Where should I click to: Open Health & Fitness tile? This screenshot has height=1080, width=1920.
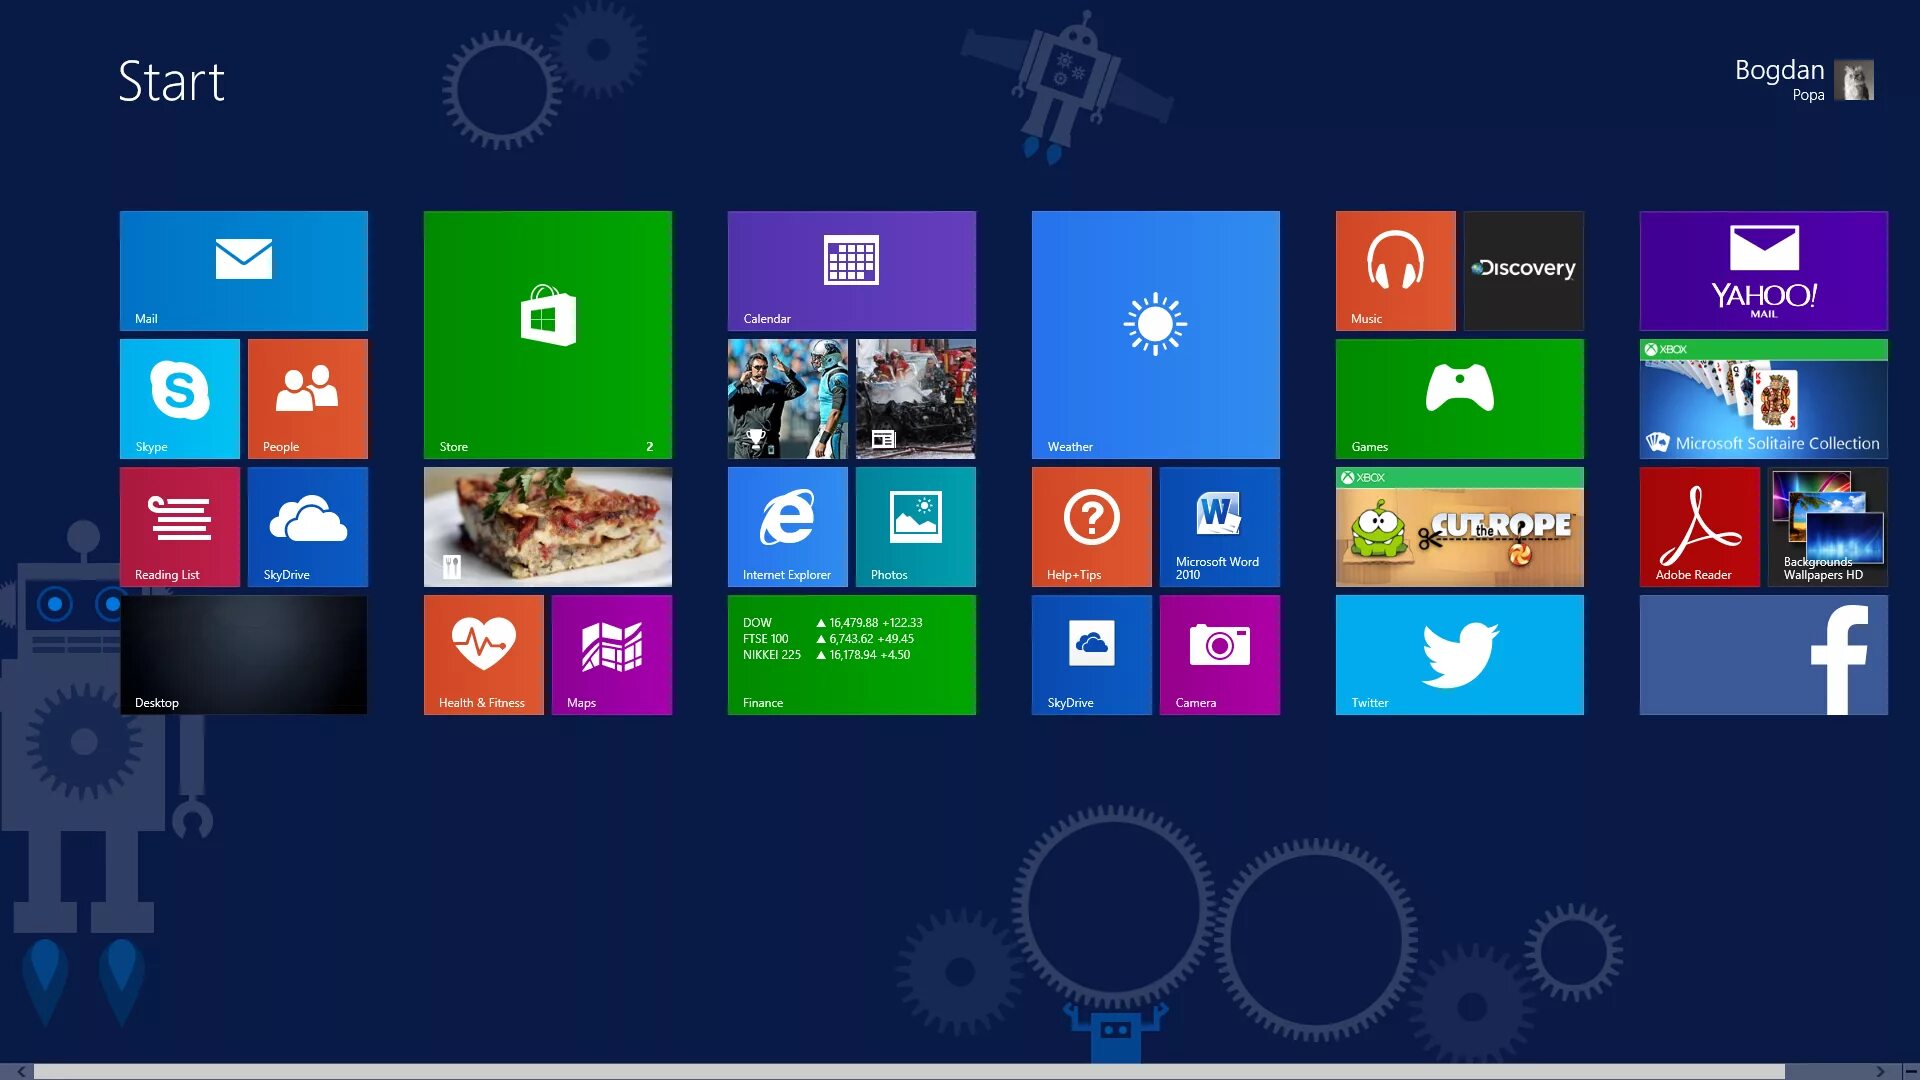483,654
